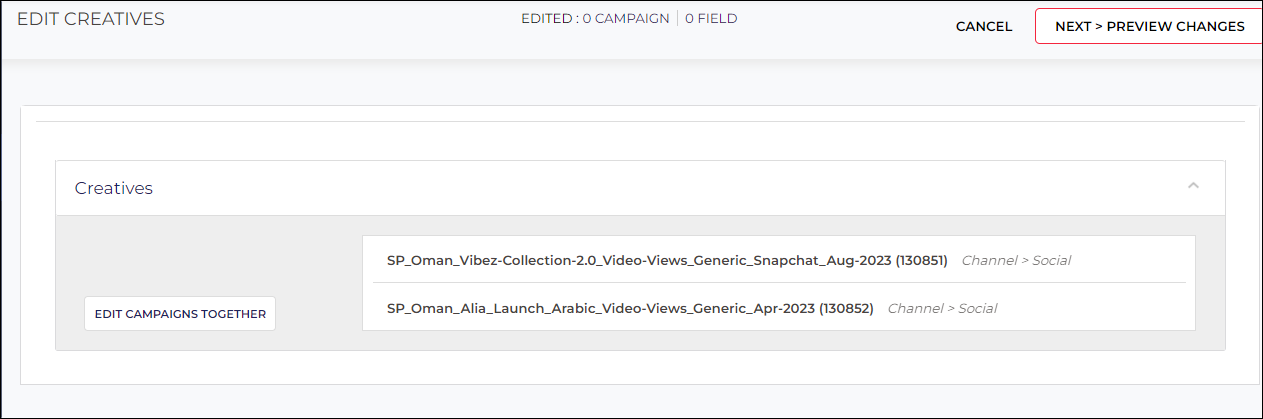1263x419 pixels.
Task: Click Channel > Social beside the Snapchat campaign
Action: pos(1015,260)
